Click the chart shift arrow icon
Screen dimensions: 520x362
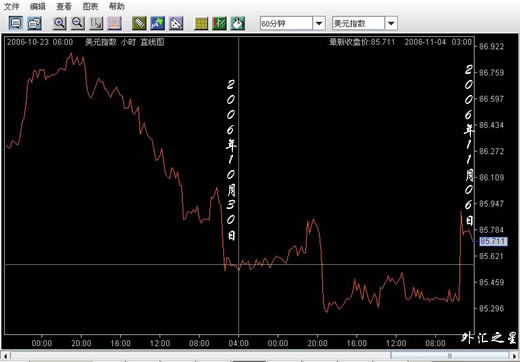[x=96, y=23]
